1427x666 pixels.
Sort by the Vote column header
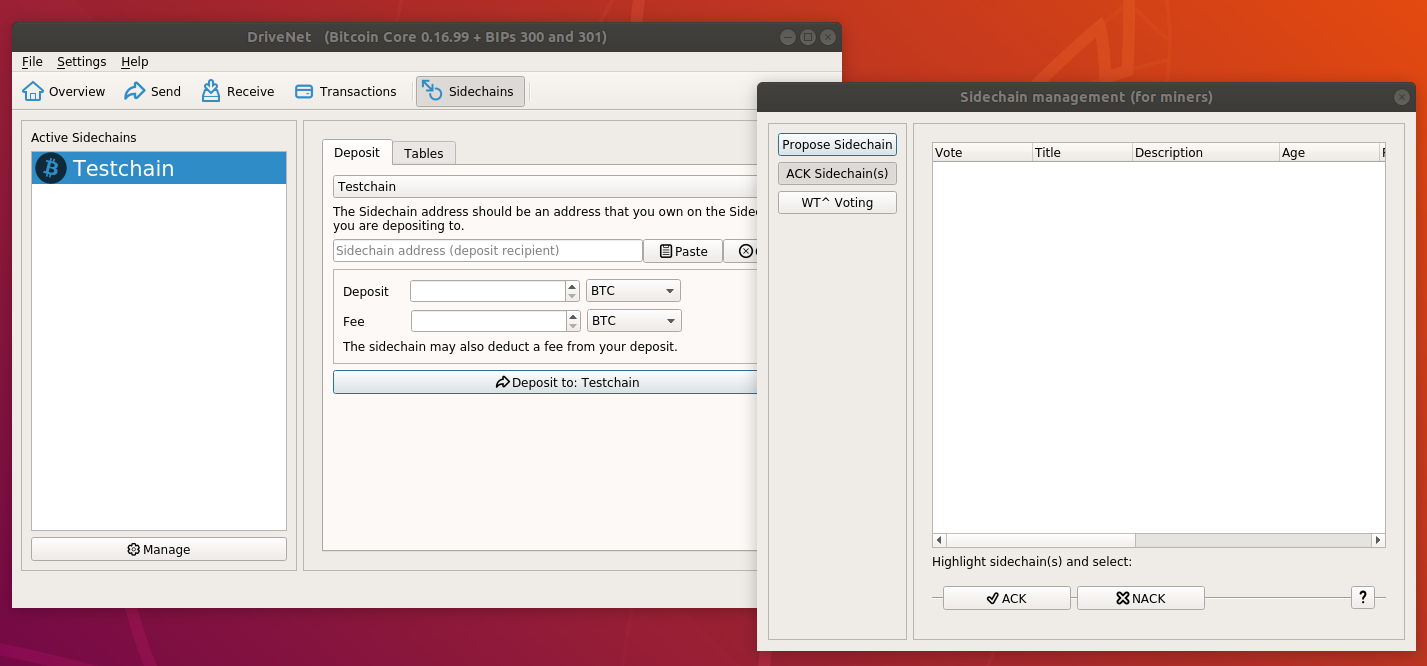click(x=982, y=152)
